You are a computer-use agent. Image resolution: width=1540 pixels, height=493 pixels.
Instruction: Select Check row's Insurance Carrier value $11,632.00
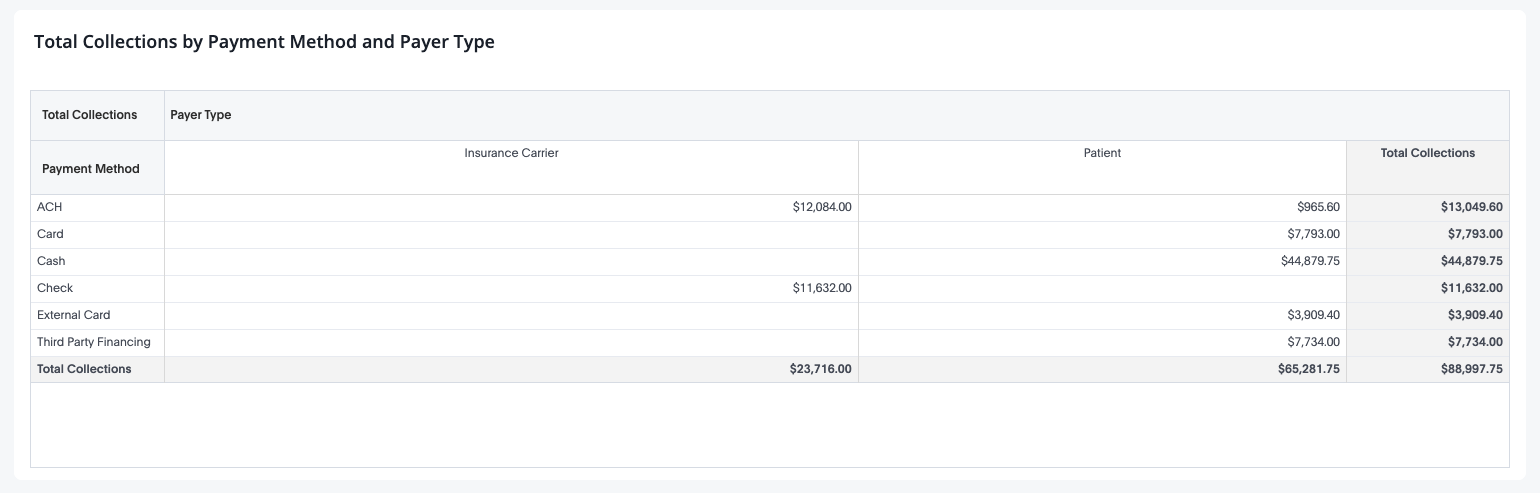823,288
